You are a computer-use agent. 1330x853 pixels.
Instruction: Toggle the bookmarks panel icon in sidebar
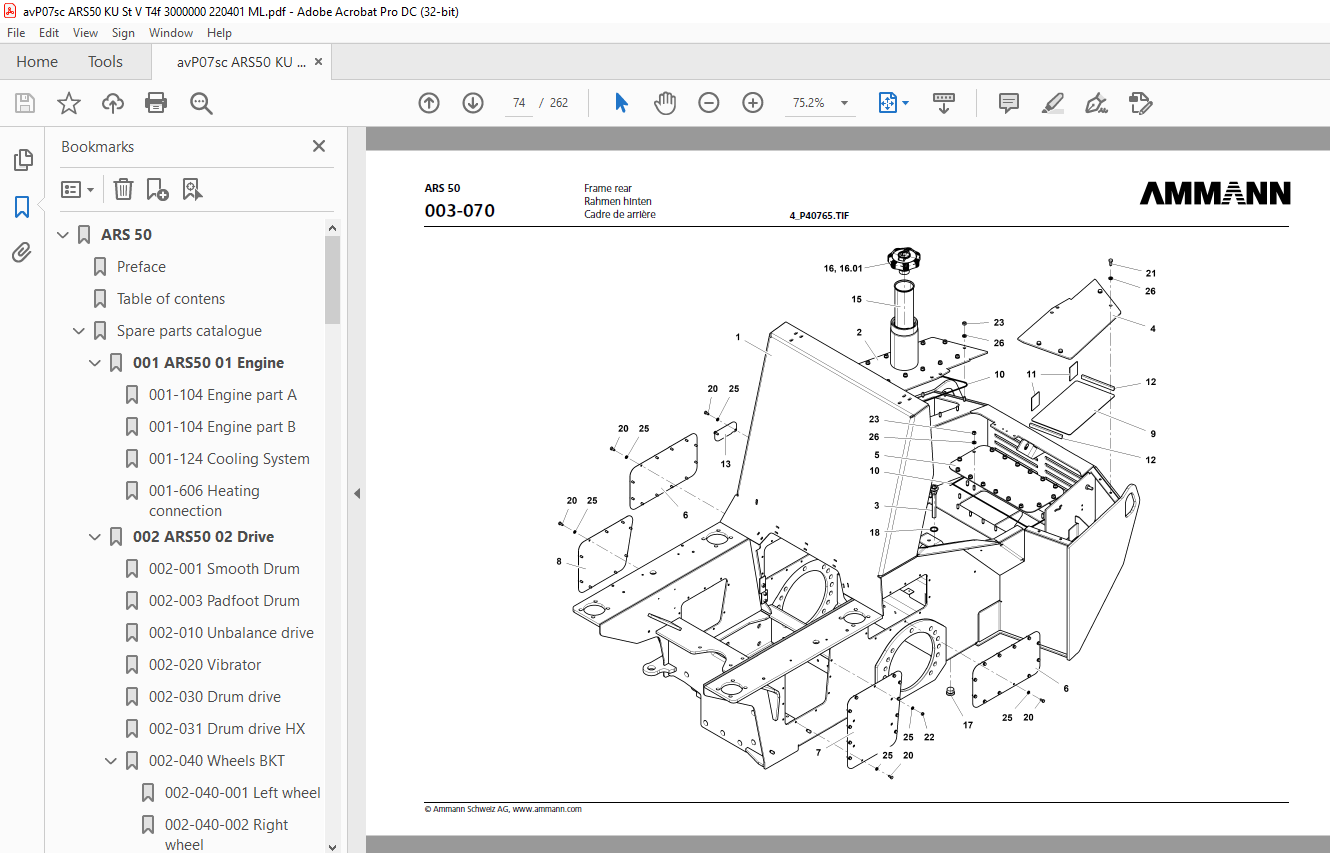(x=22, y=207)
